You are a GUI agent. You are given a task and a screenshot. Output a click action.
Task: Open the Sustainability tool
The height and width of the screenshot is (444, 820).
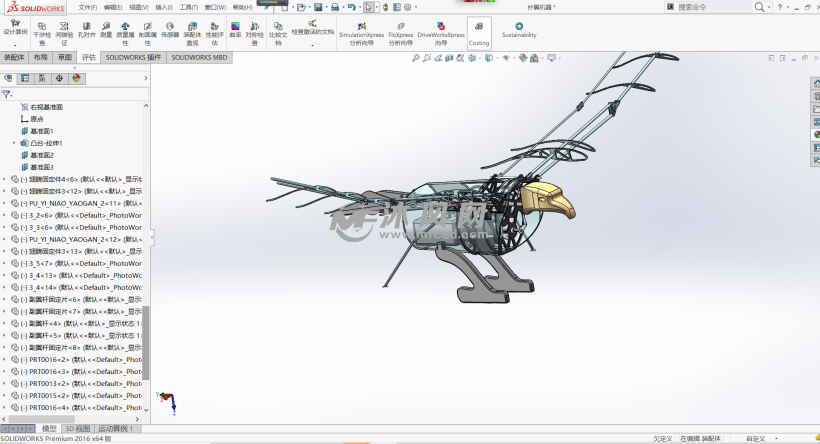519,30
